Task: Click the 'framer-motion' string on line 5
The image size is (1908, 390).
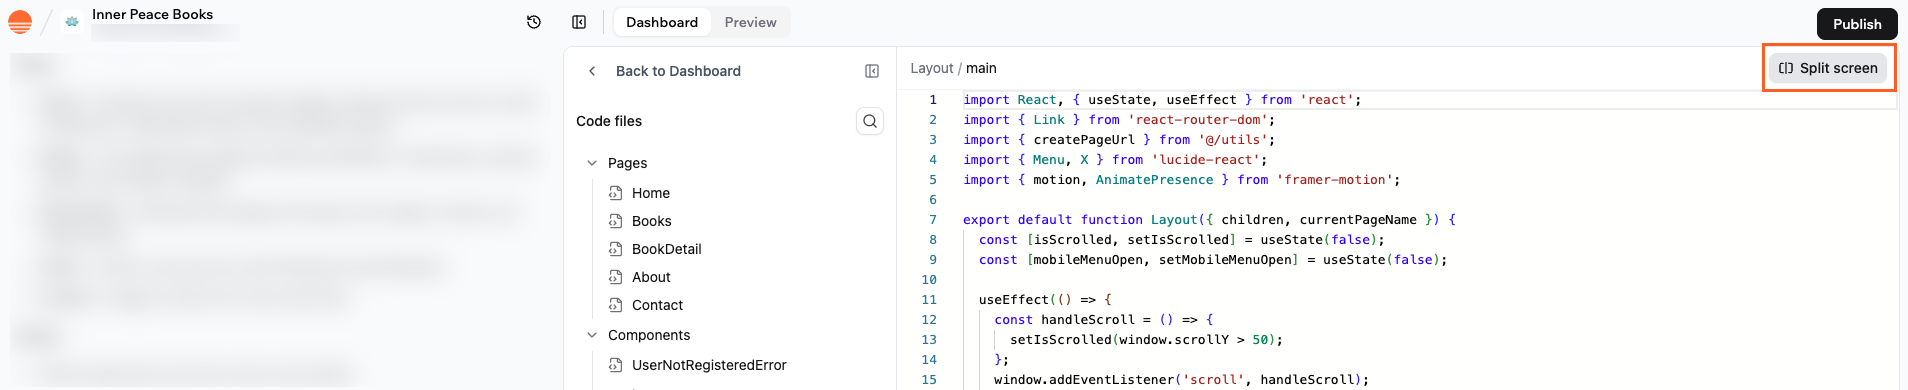Action: (1335, 180)
